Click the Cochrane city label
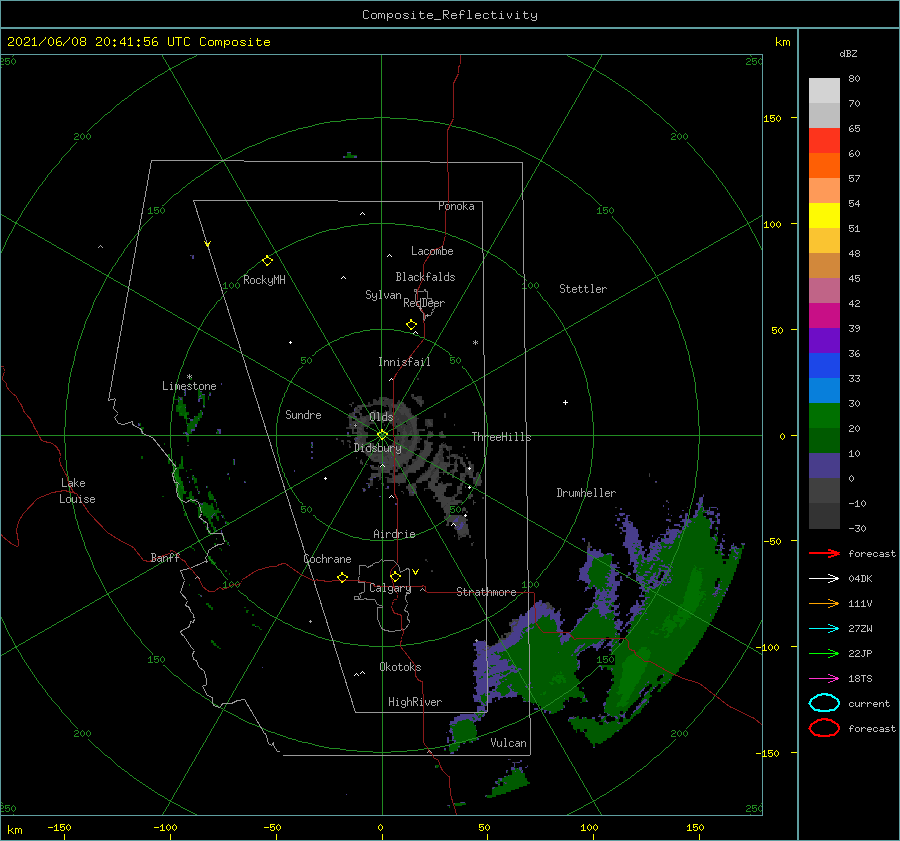900x841 pixels. point(327,559)
